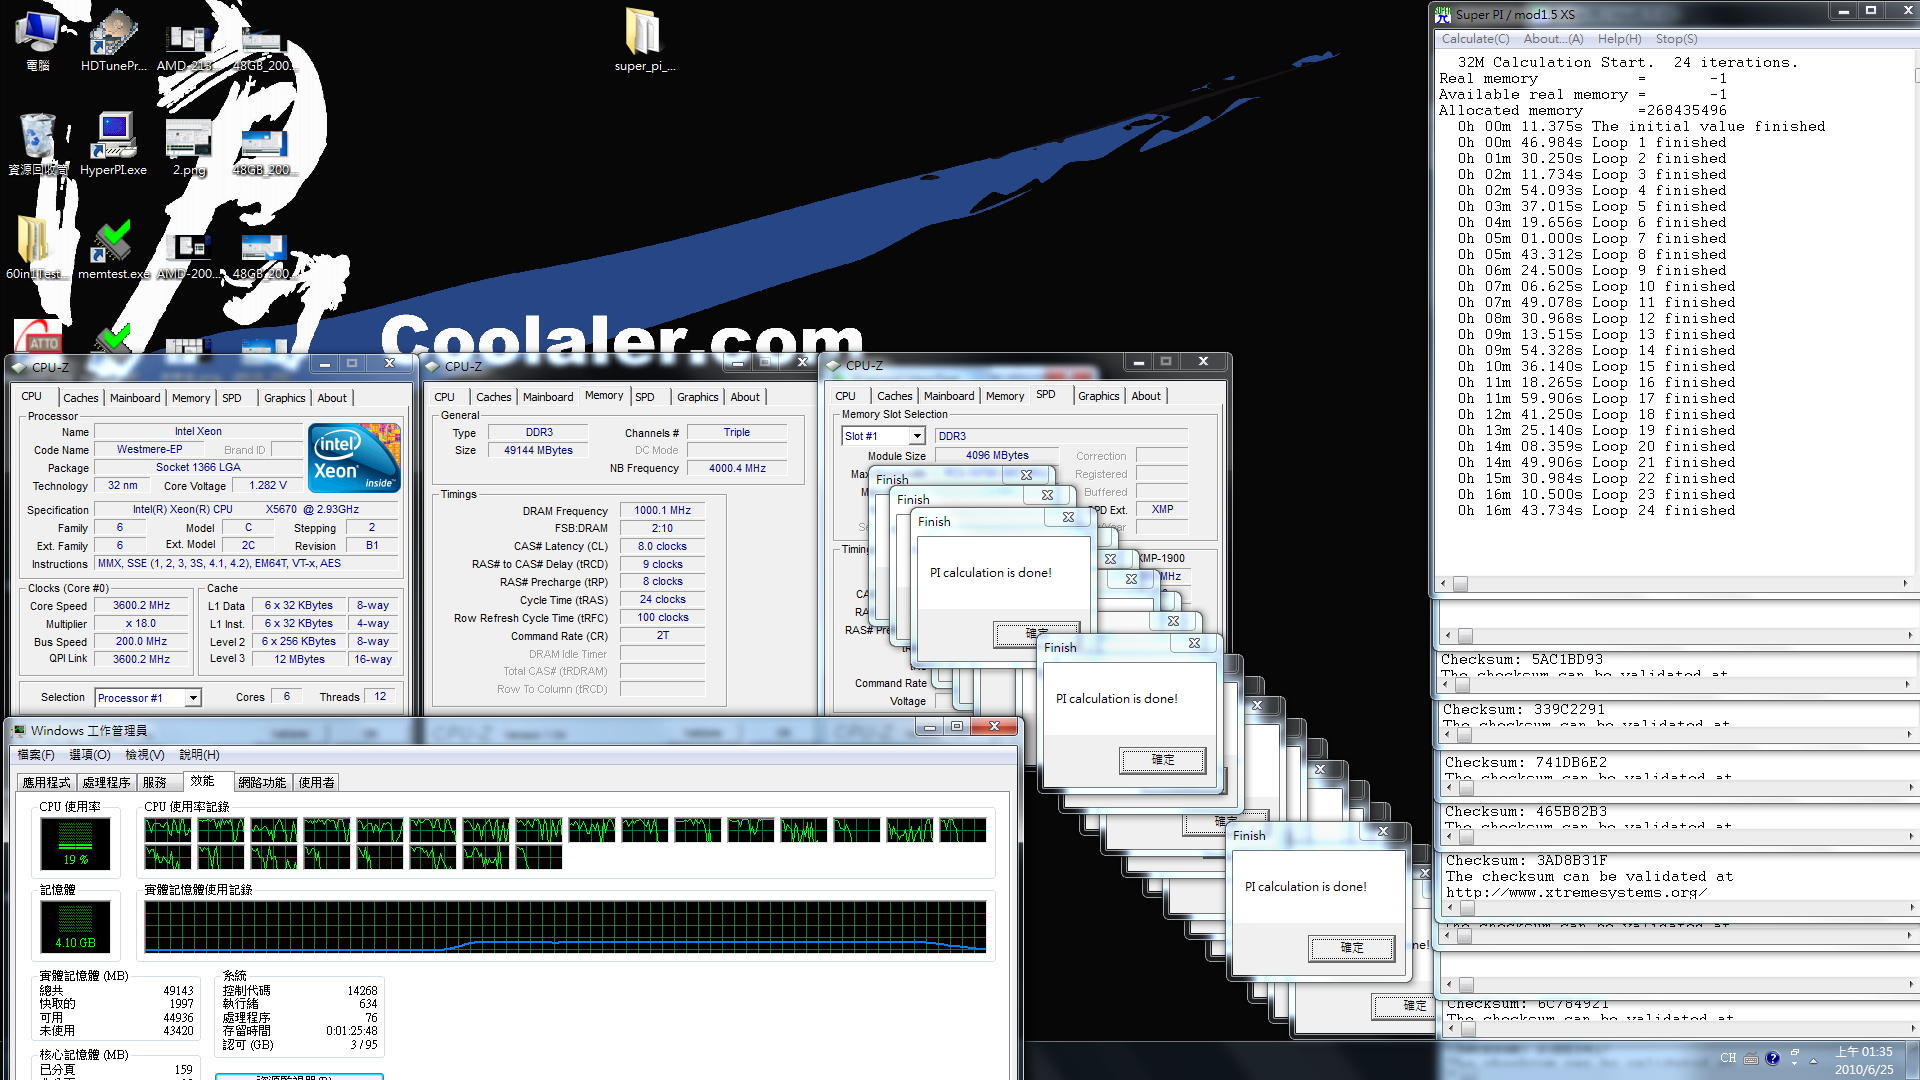Click the Super PI log horizontal scrollbar thumb
This screenshot has width=1920, height=1080.
1460,584
